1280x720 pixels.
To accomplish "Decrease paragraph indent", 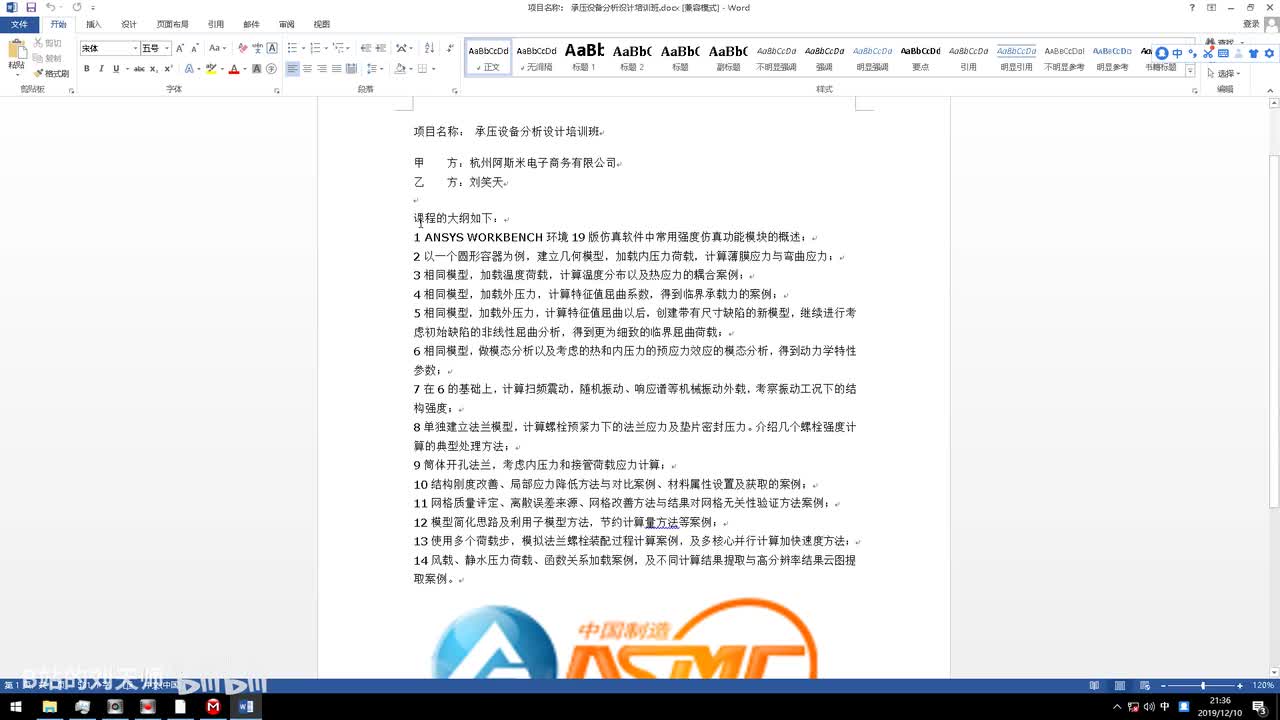I will tap(365, 48).
